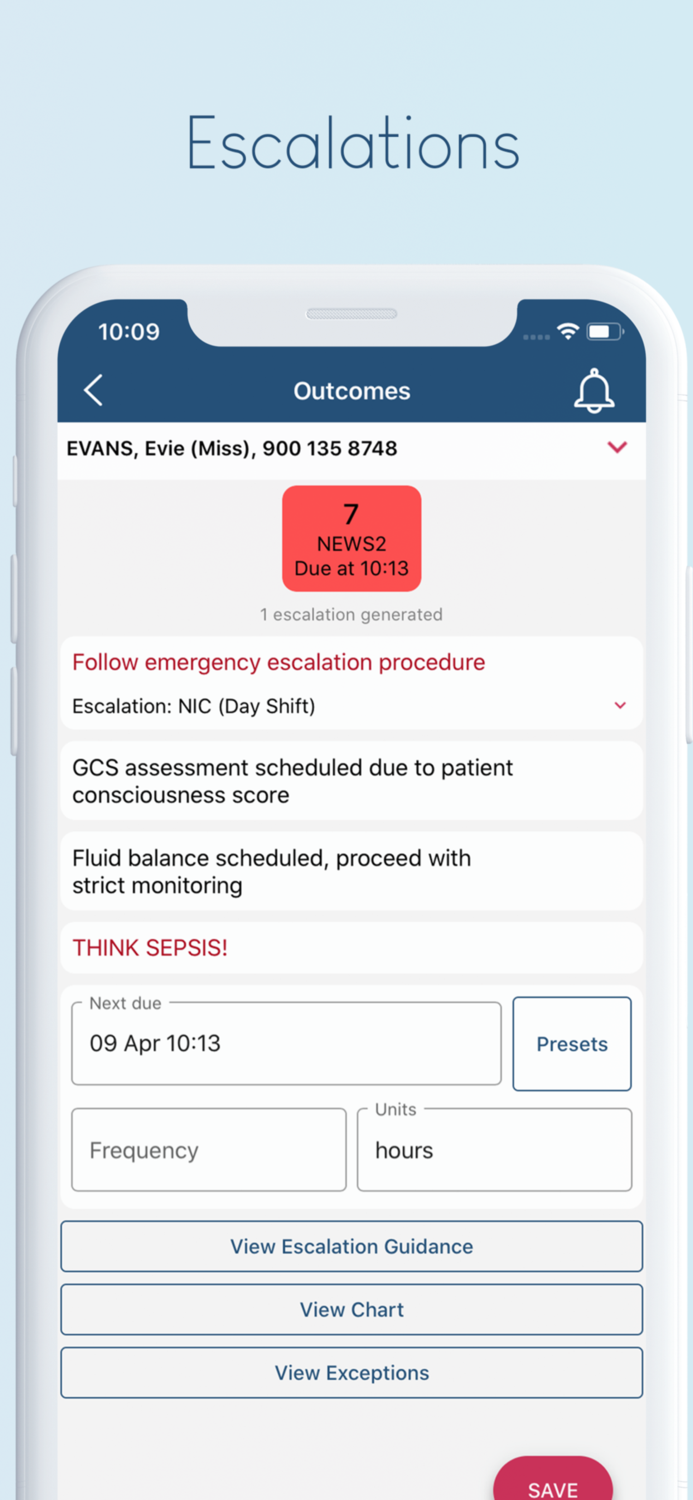Image resolution: width=693 pixels, height=1500 pixels.
Task: Open View Chart
Action: point(351,1310)
